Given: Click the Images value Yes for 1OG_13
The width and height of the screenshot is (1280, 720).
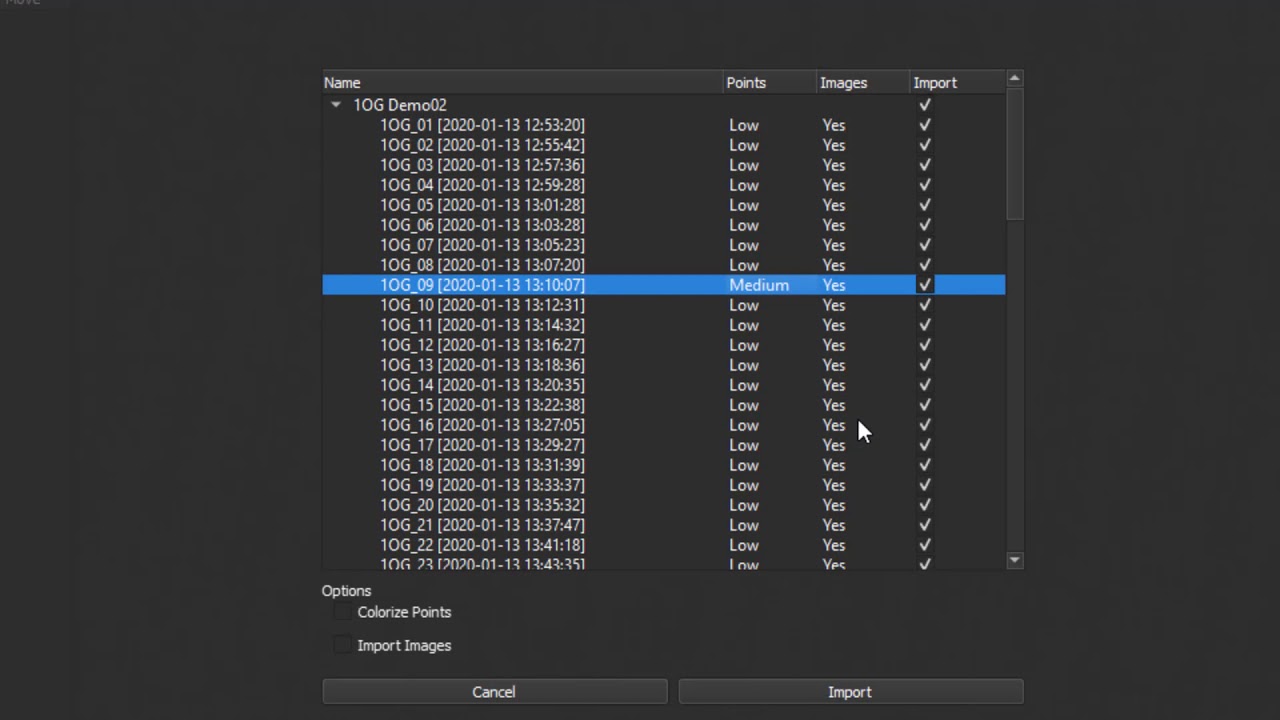Looking at the screenshot, I should point(834,365).
